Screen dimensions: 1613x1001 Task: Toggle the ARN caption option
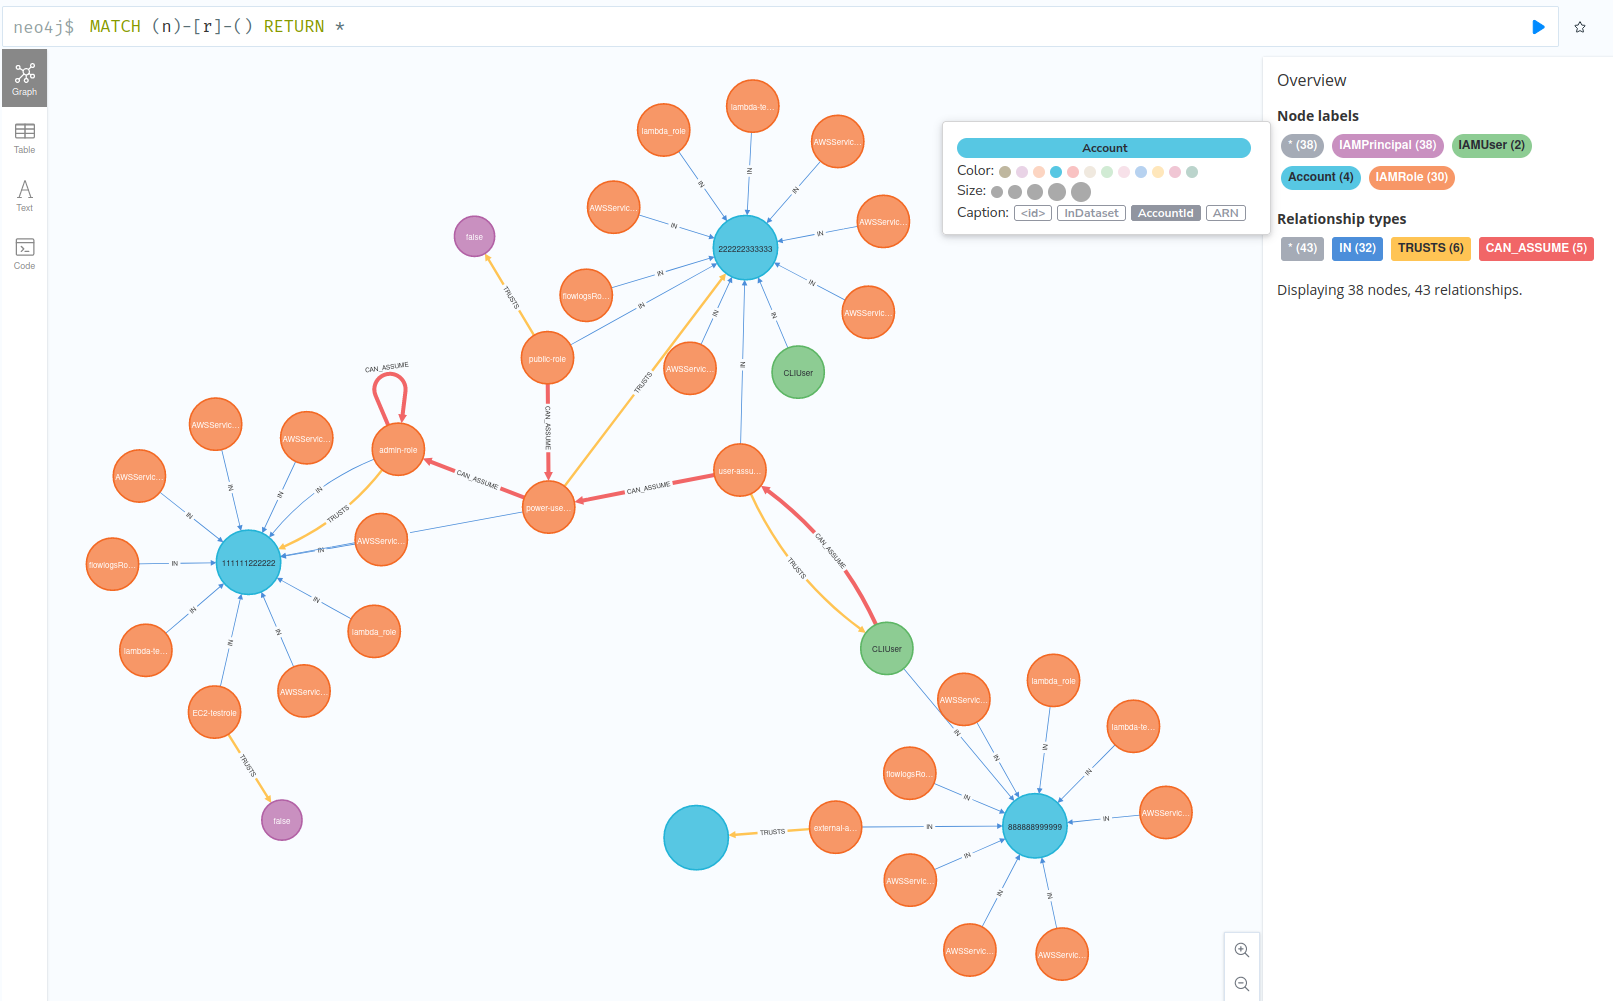click(x=1226, y=212)
